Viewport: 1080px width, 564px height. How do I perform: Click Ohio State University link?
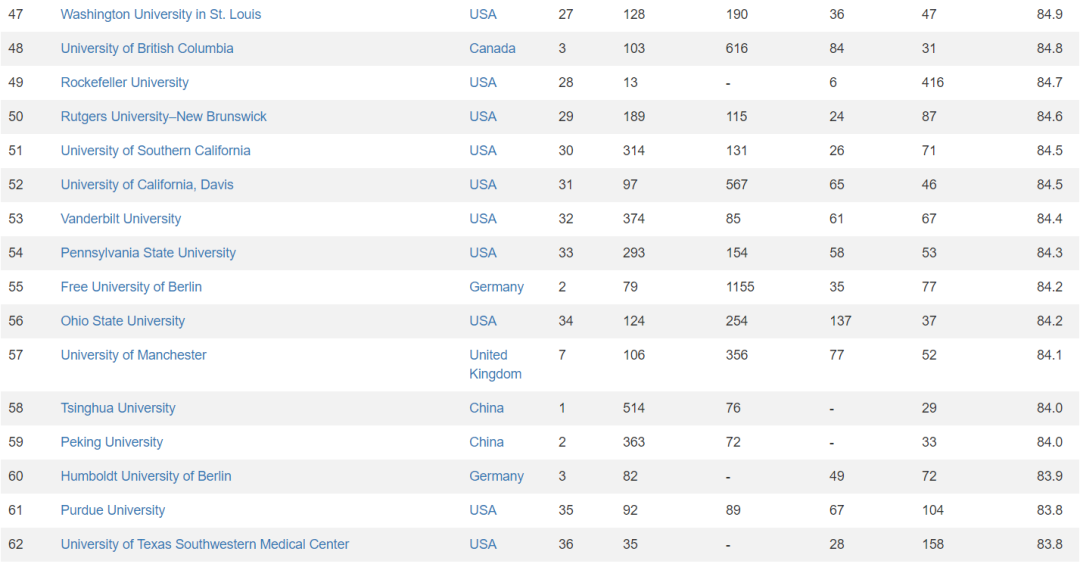click(x=123, y=321)
